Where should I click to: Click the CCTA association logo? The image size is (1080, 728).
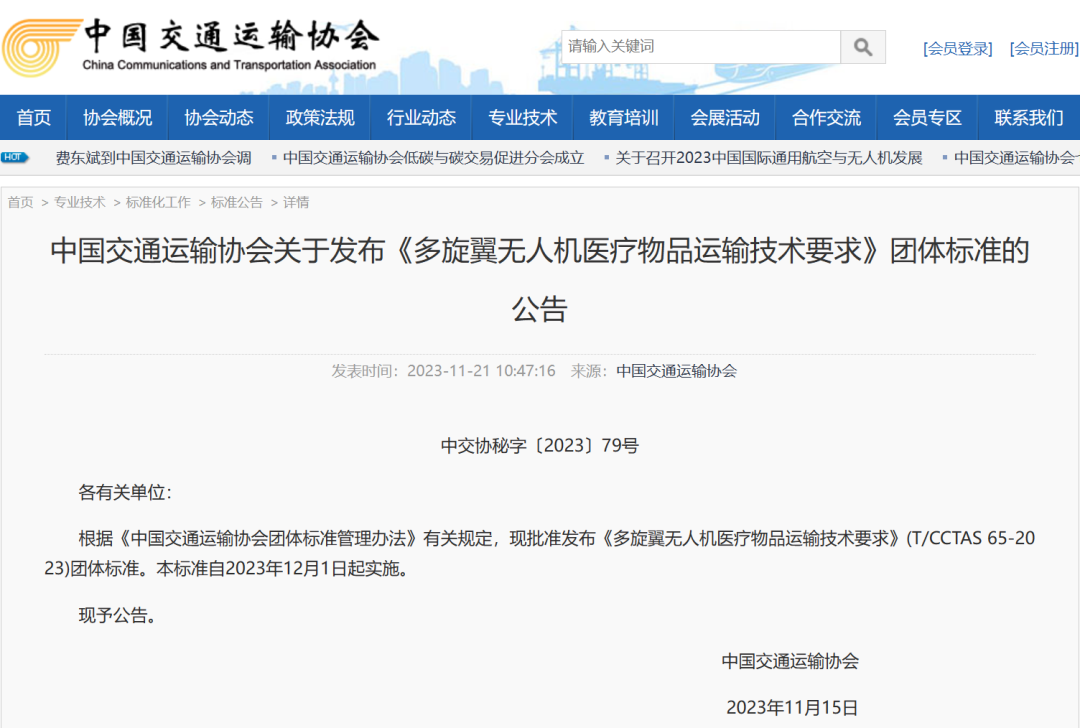click(40, 45)
